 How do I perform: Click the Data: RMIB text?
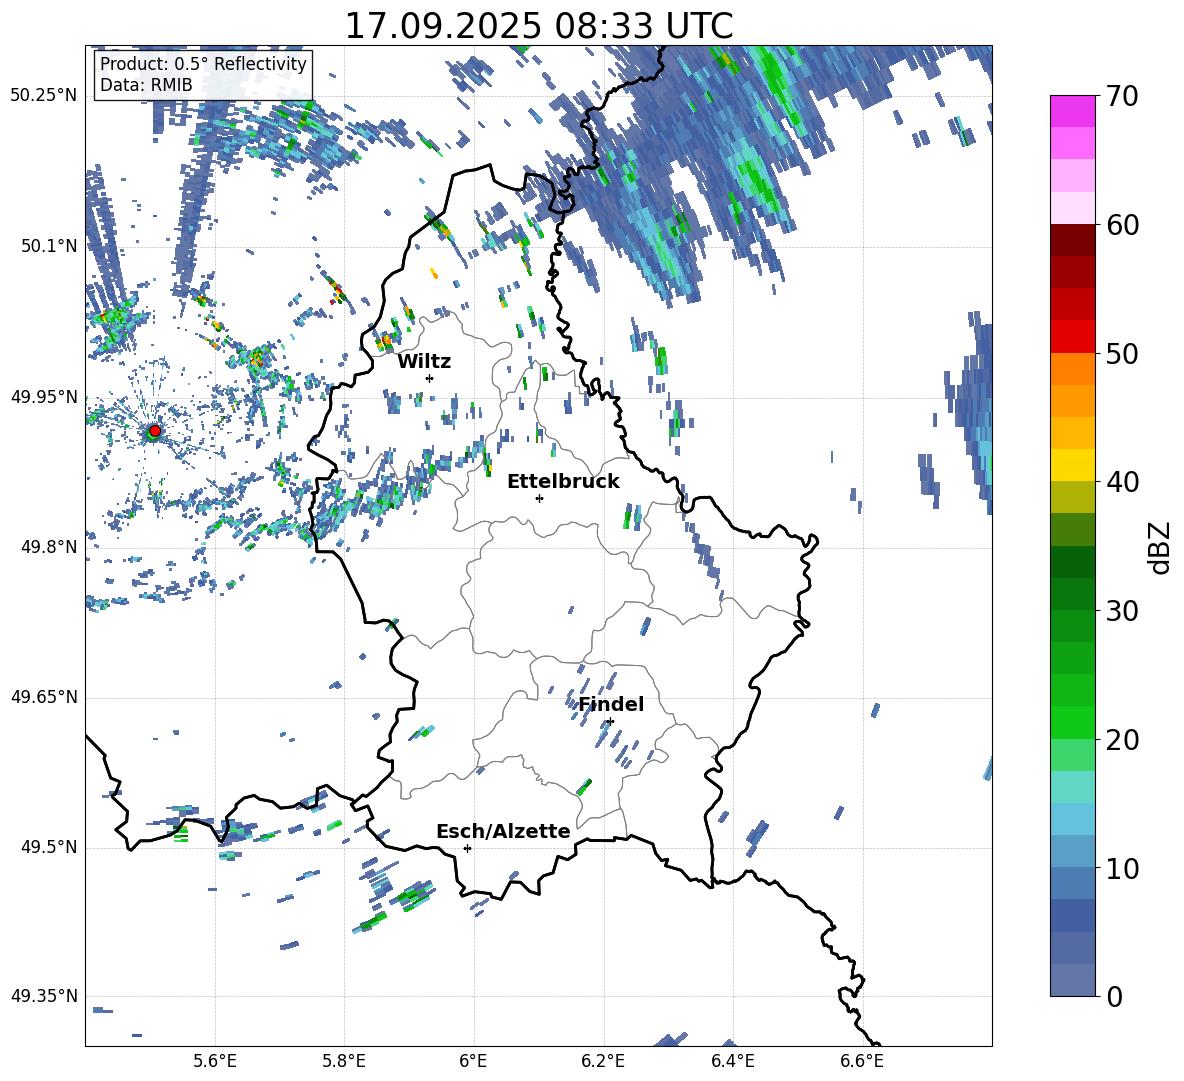click(146, 85)
